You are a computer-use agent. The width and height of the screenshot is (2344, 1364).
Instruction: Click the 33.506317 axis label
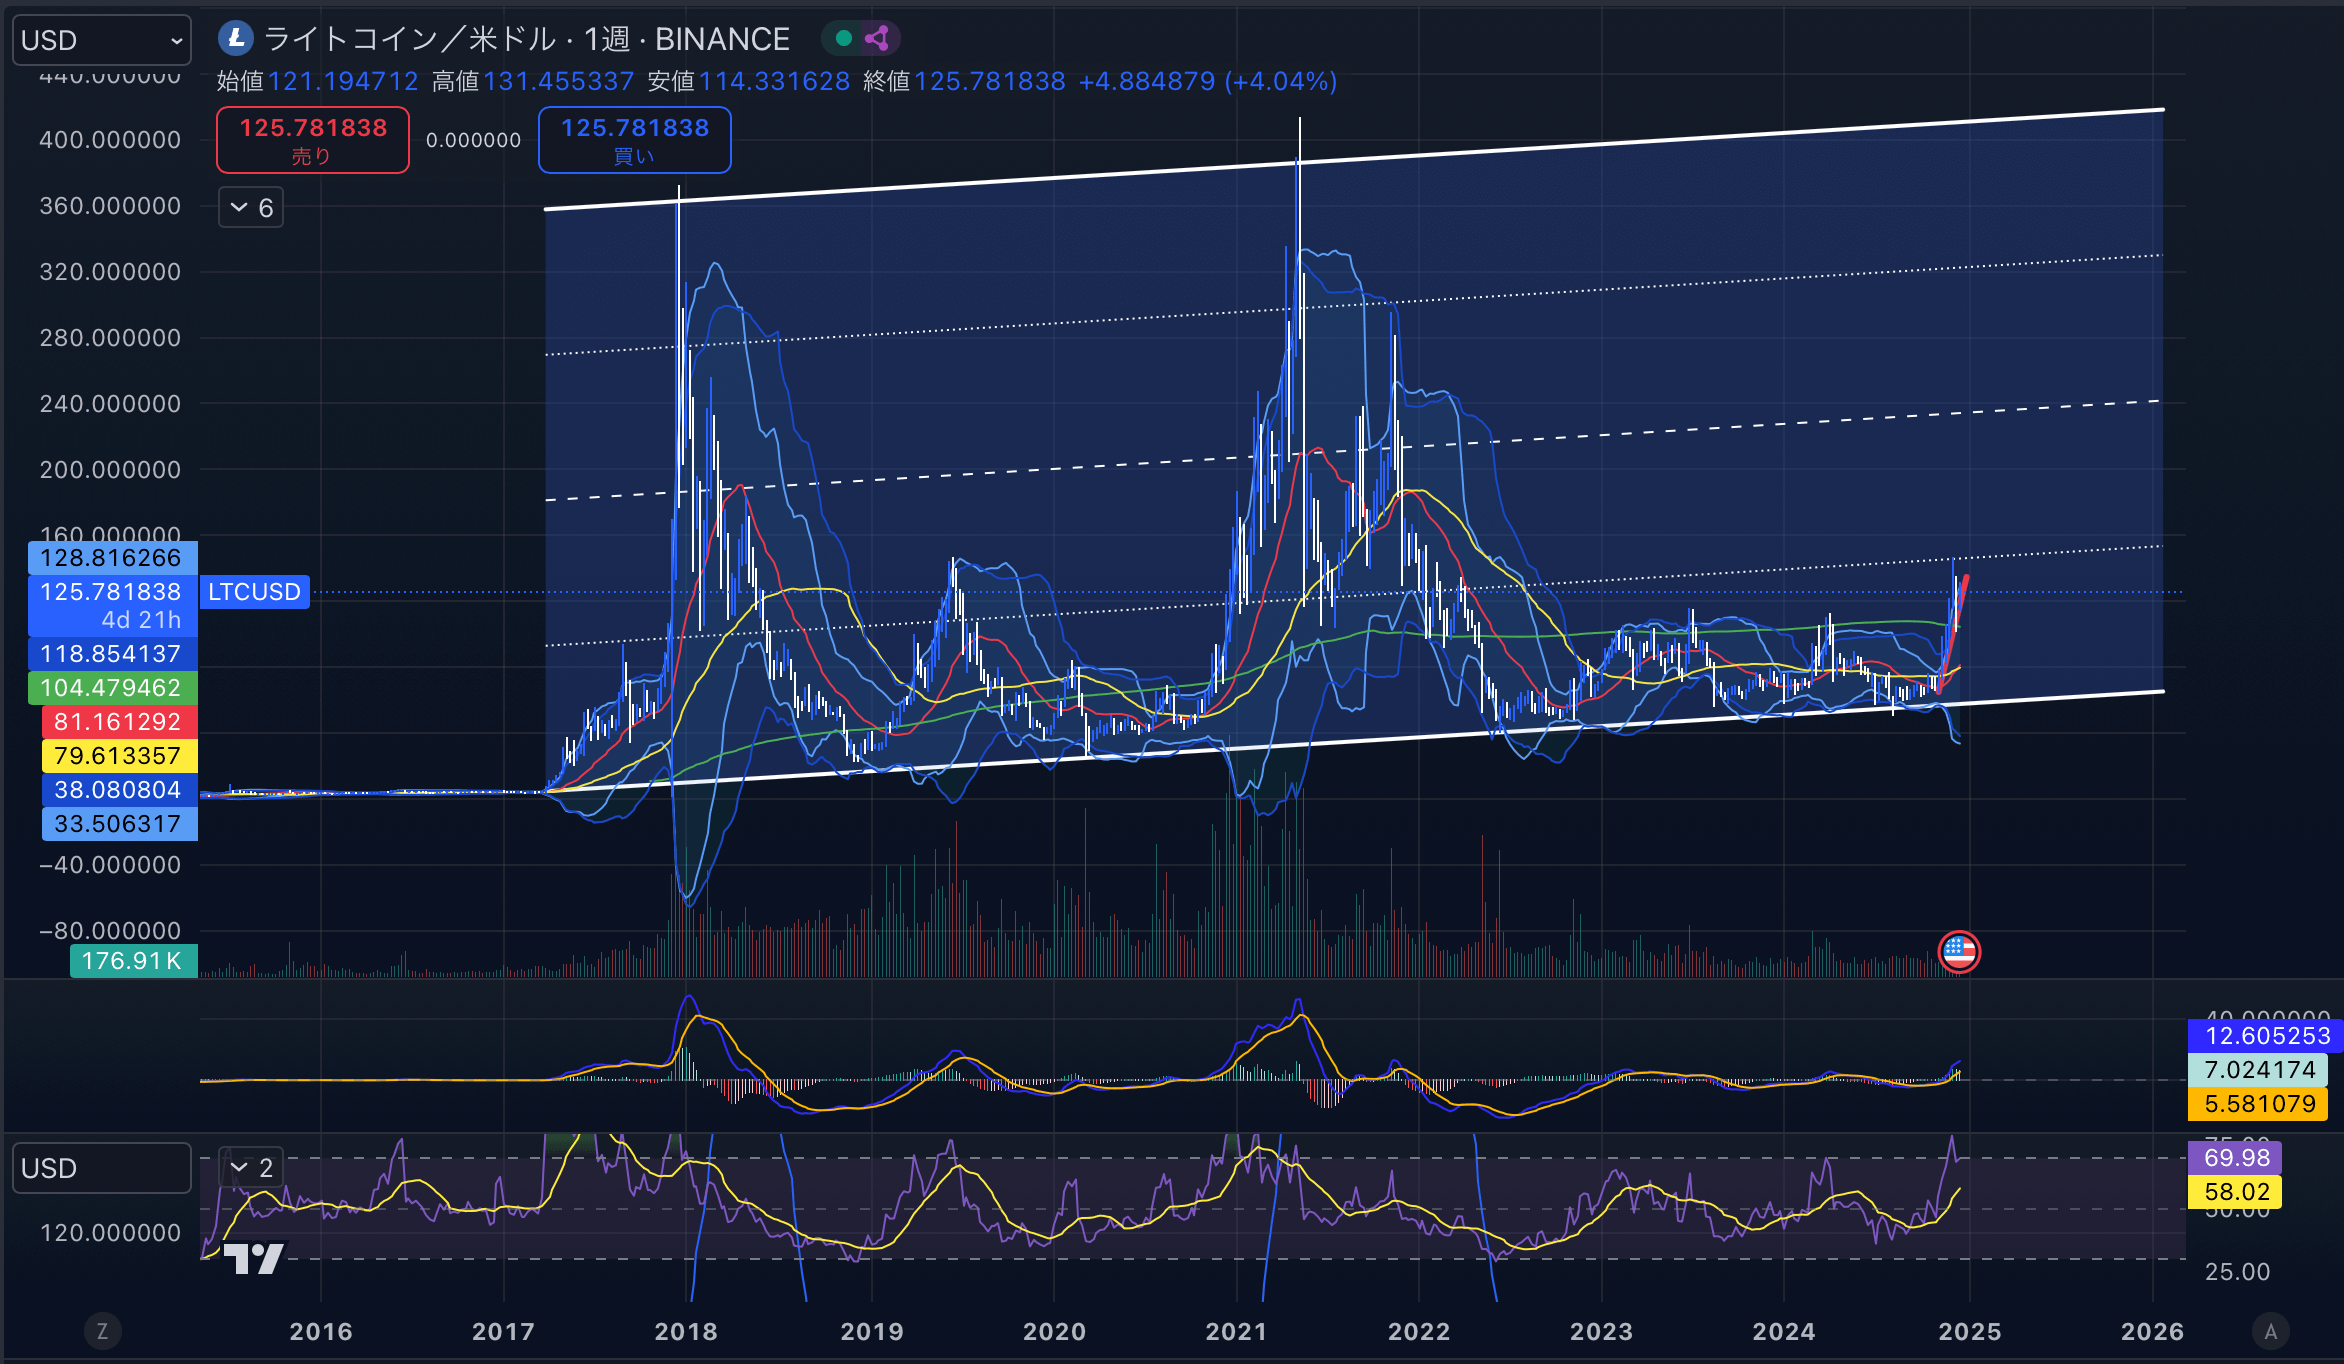click(119, 824)
